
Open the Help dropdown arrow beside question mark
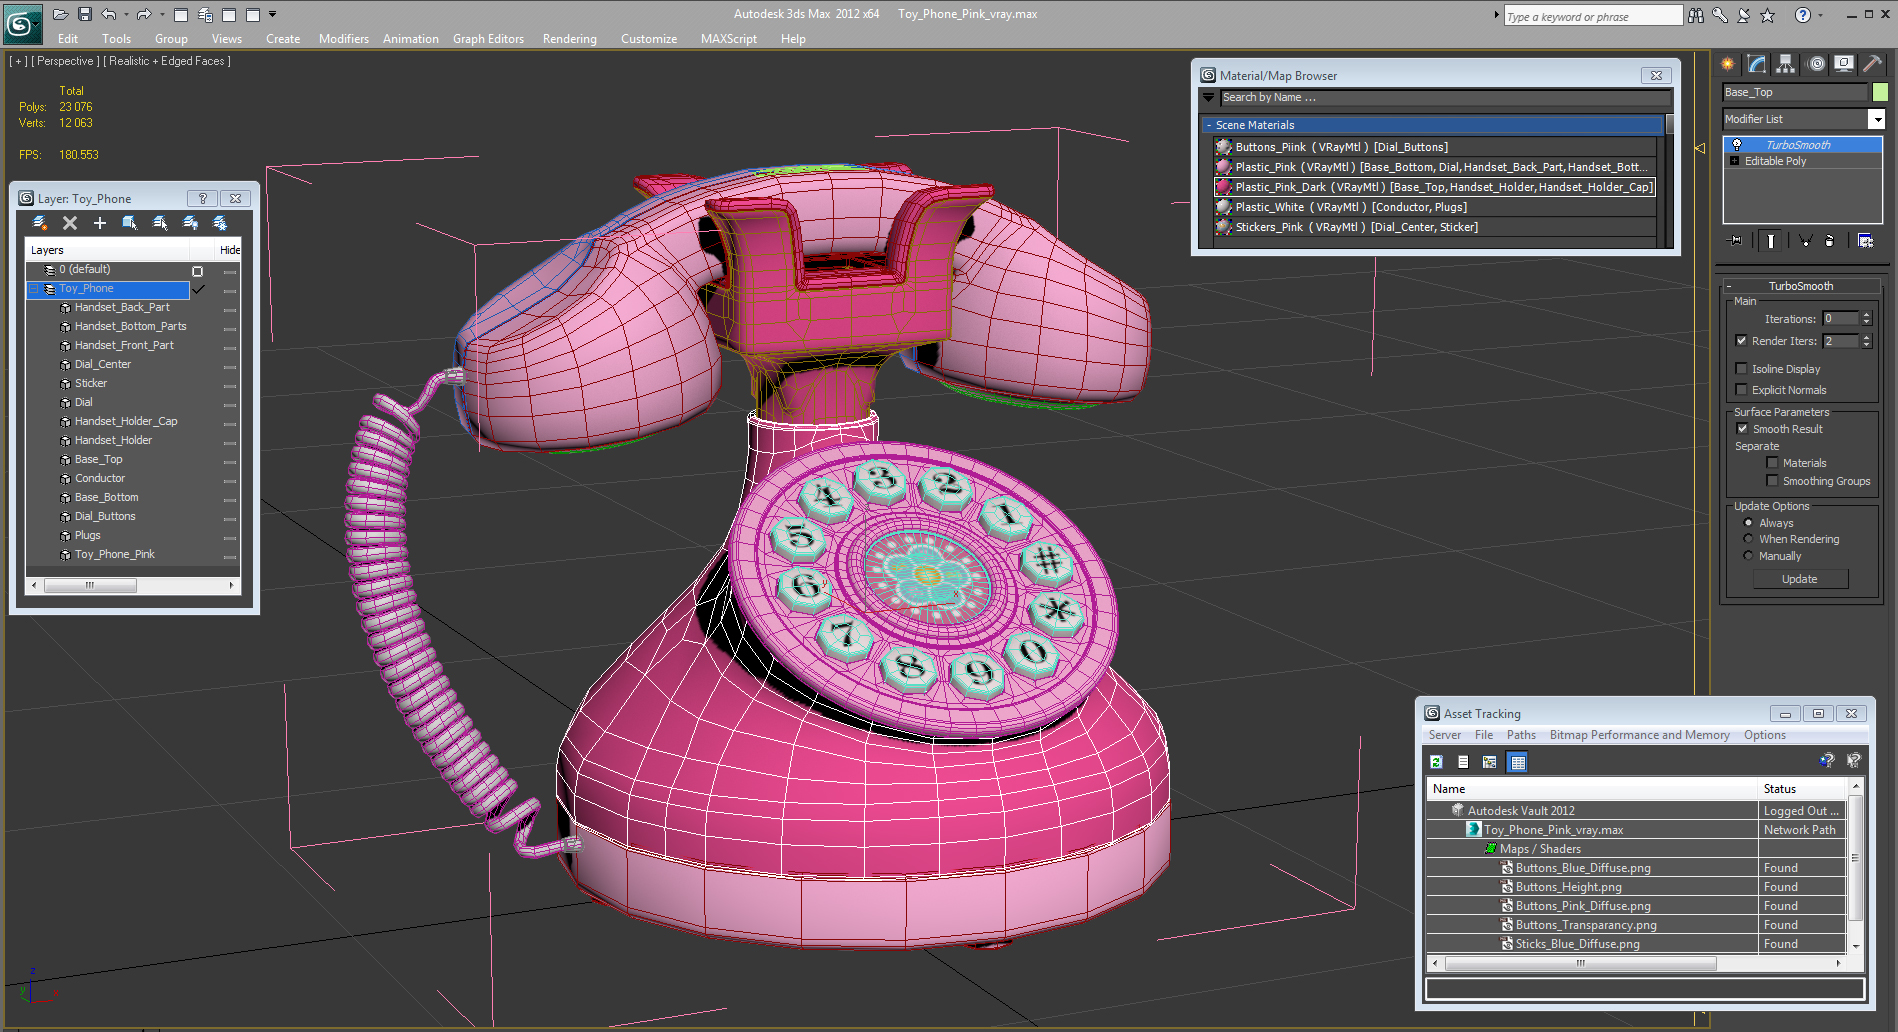click(x=1821, y=15)
